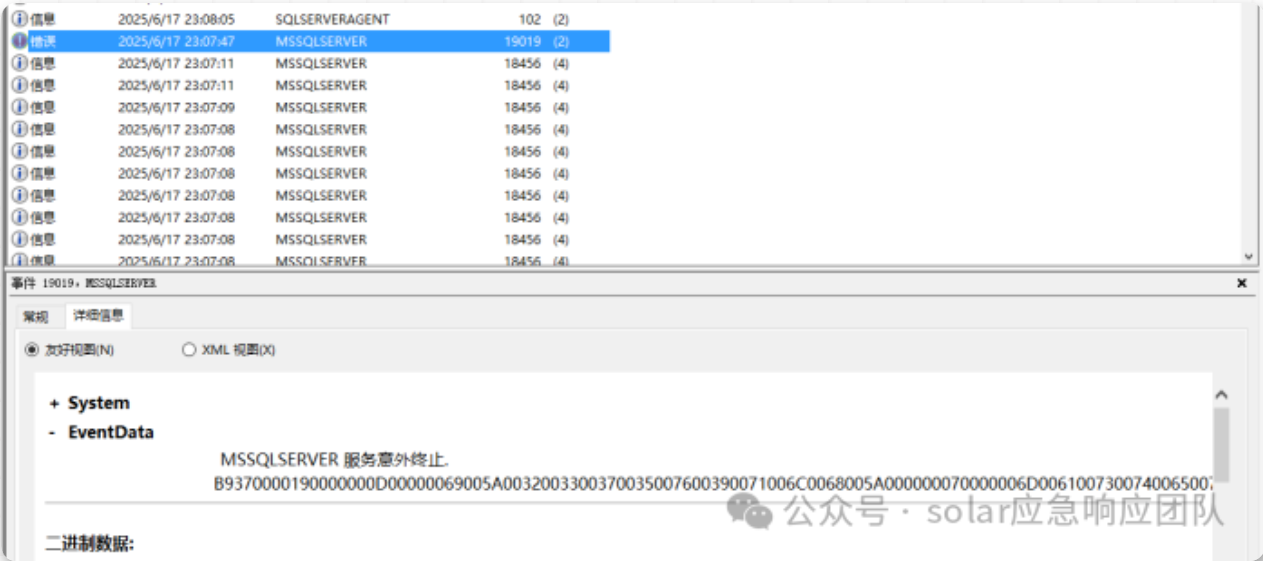Viewport: 1263px width, 561px height.
Task: Click the info icon on the upper 23:07:11 row
Action: coord(20,63)
